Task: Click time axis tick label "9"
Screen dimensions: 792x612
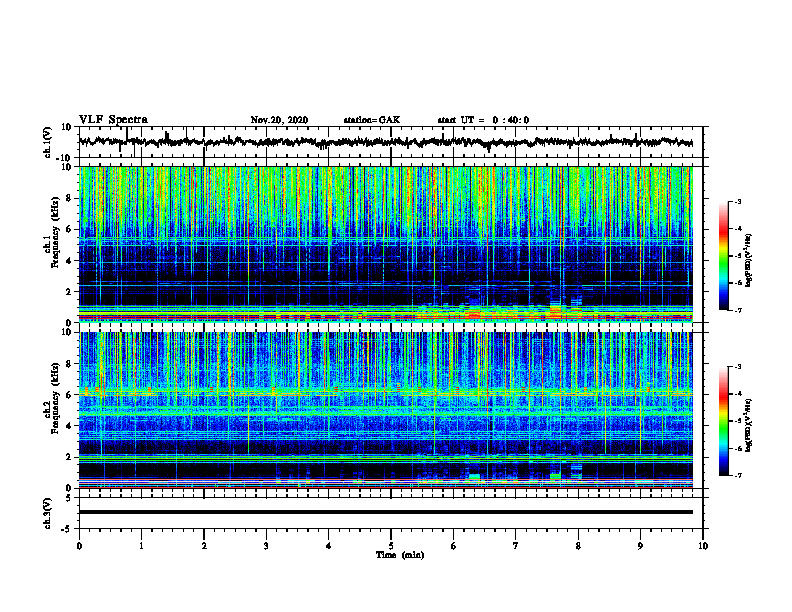Action: point(640,546)
